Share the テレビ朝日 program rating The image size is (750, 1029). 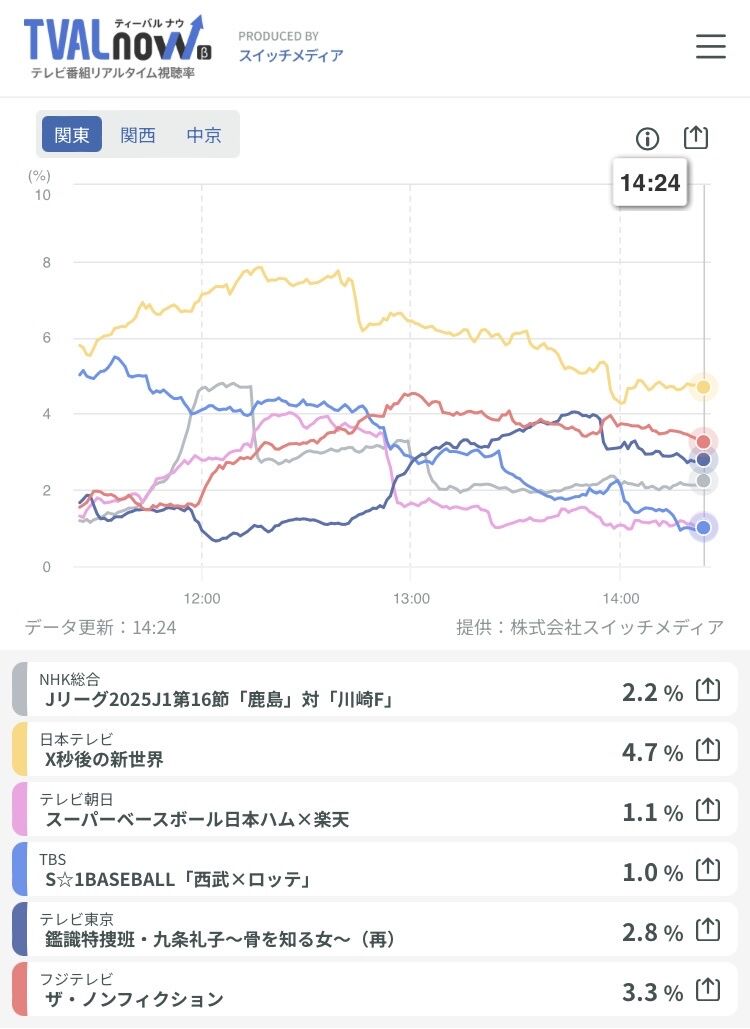707,811
